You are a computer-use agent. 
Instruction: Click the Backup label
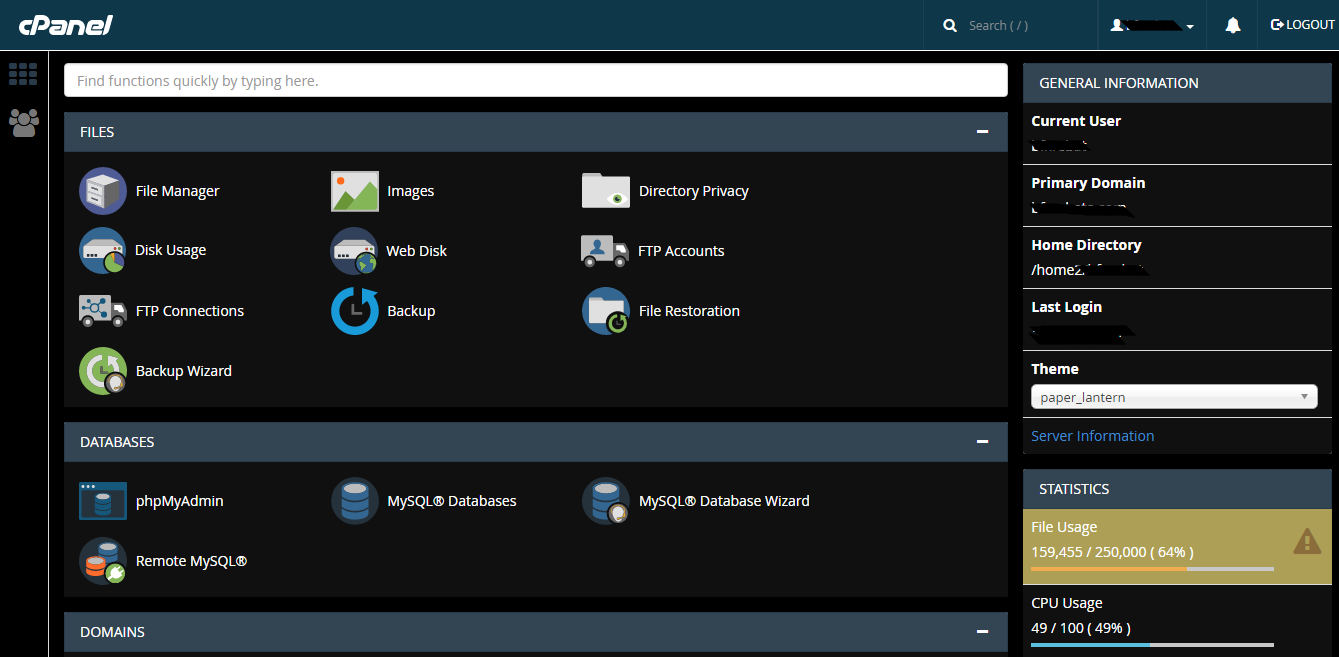[411, 311]
